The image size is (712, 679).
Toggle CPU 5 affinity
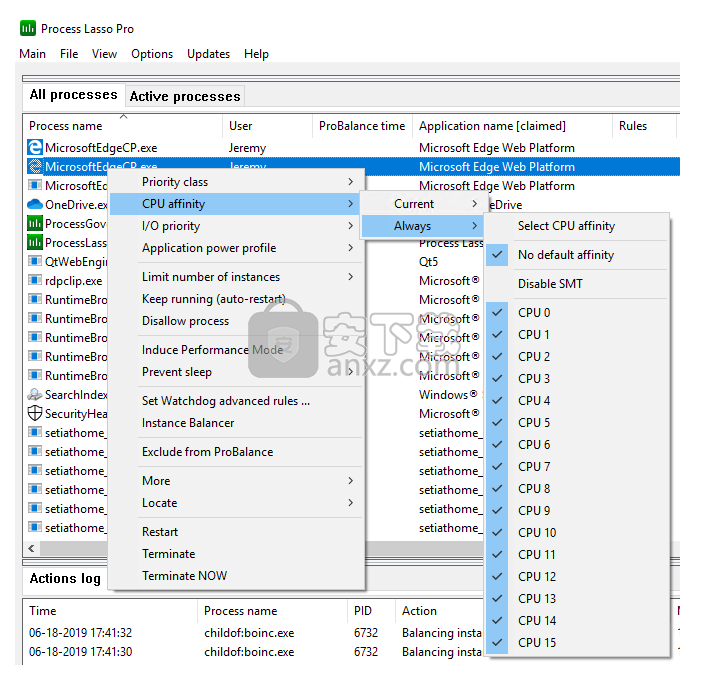click(577, 422)
